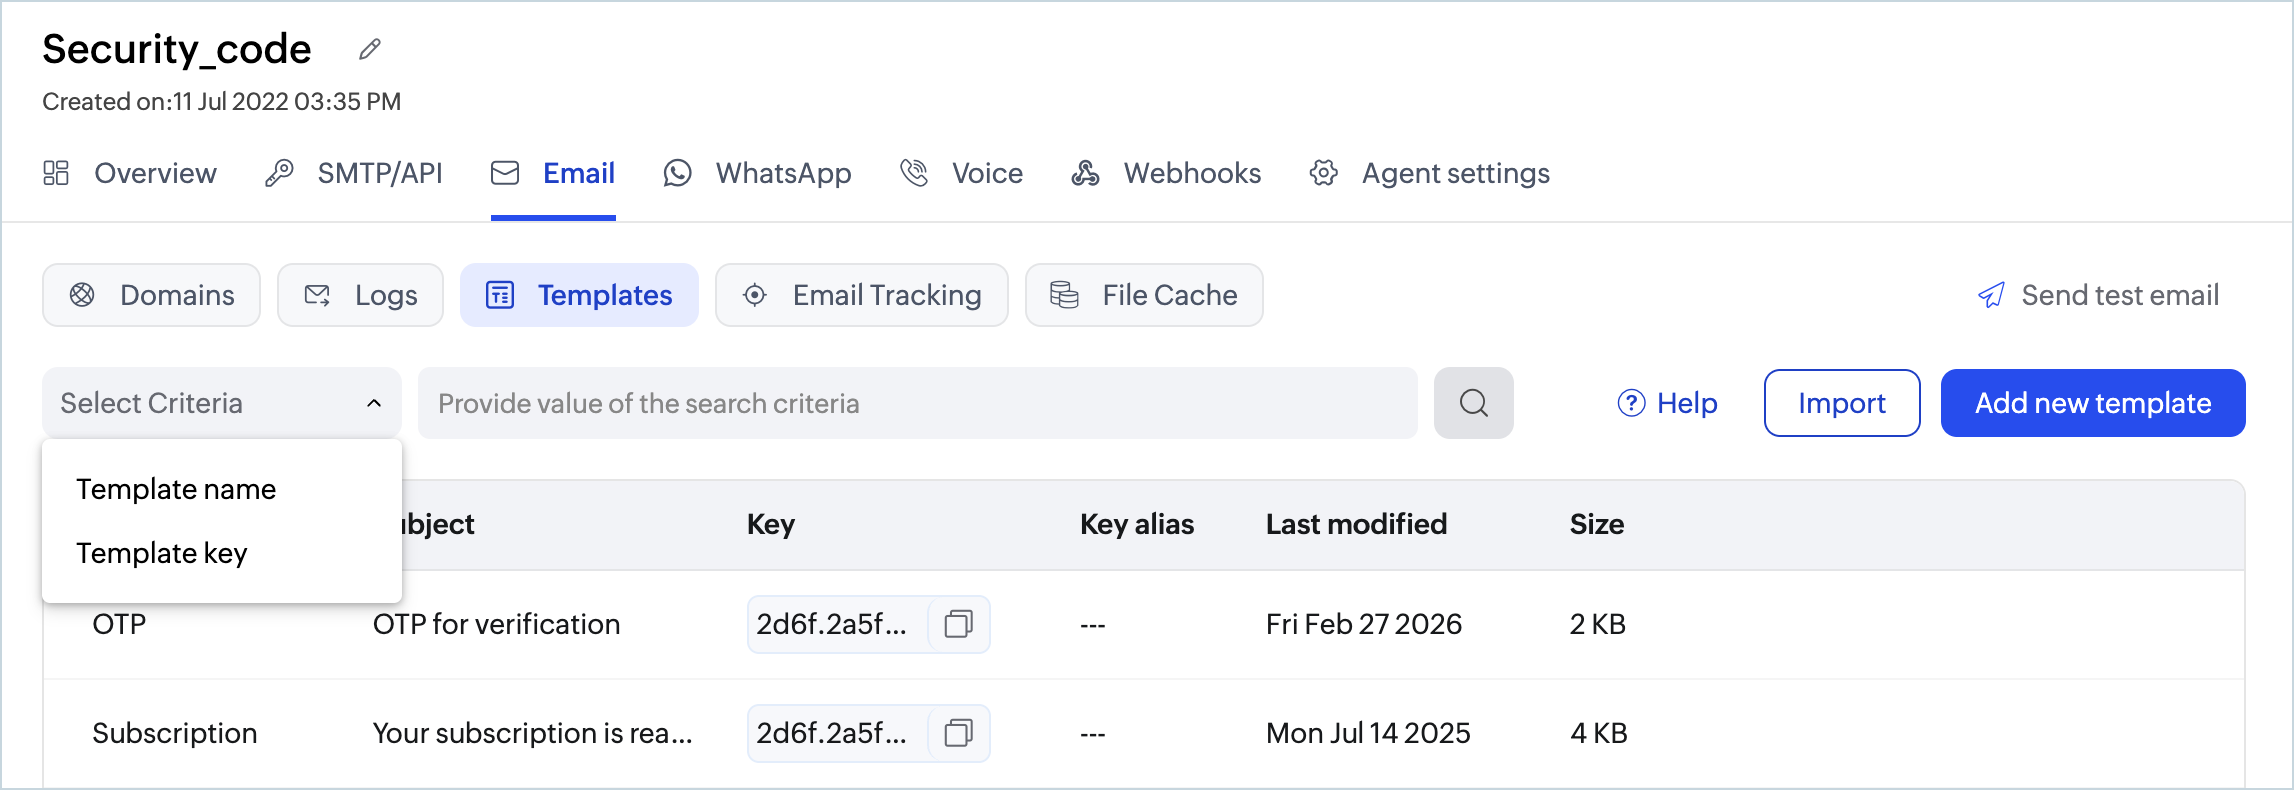The width and height of the screenshot is (2294, 790).
Task: Switch to the WhatsApp tab
Action: click(x=757, y=173)
